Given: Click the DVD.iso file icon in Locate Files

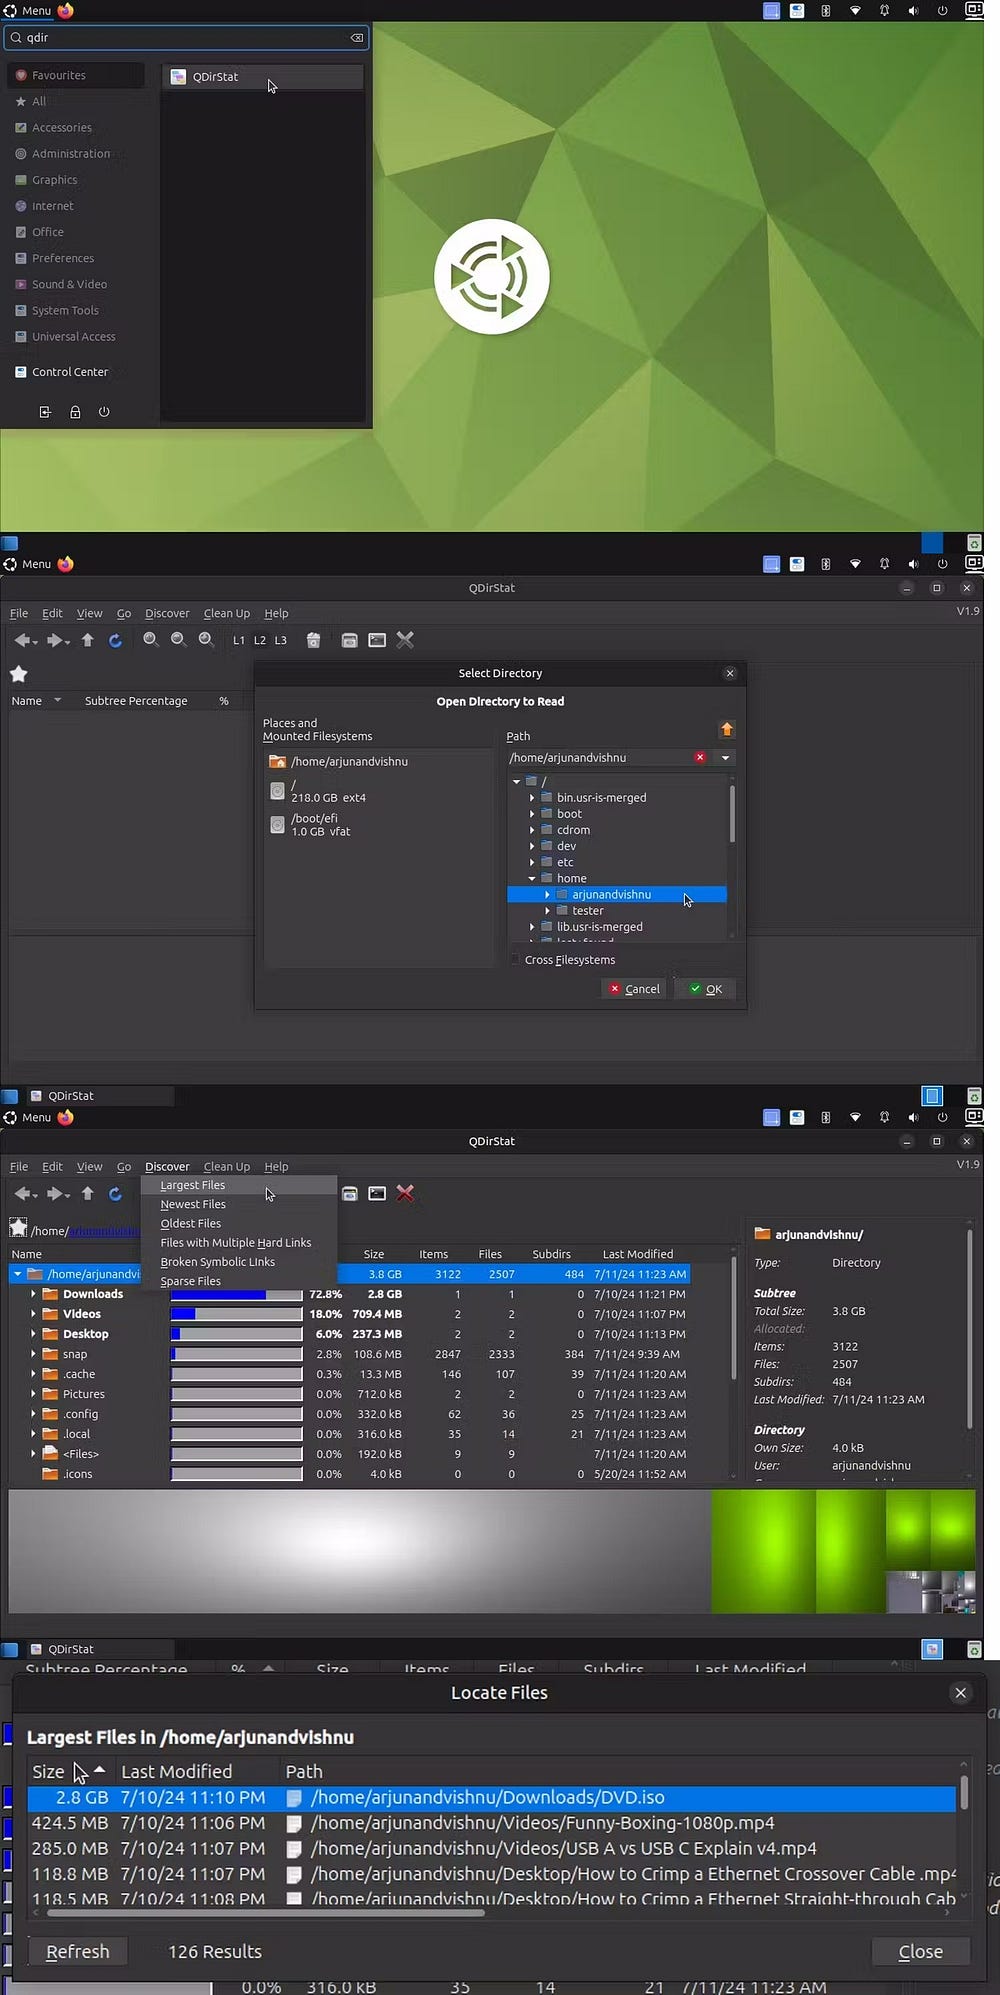Looking at the screenshot, I should pyautogui.click(x=294, y=1797).
